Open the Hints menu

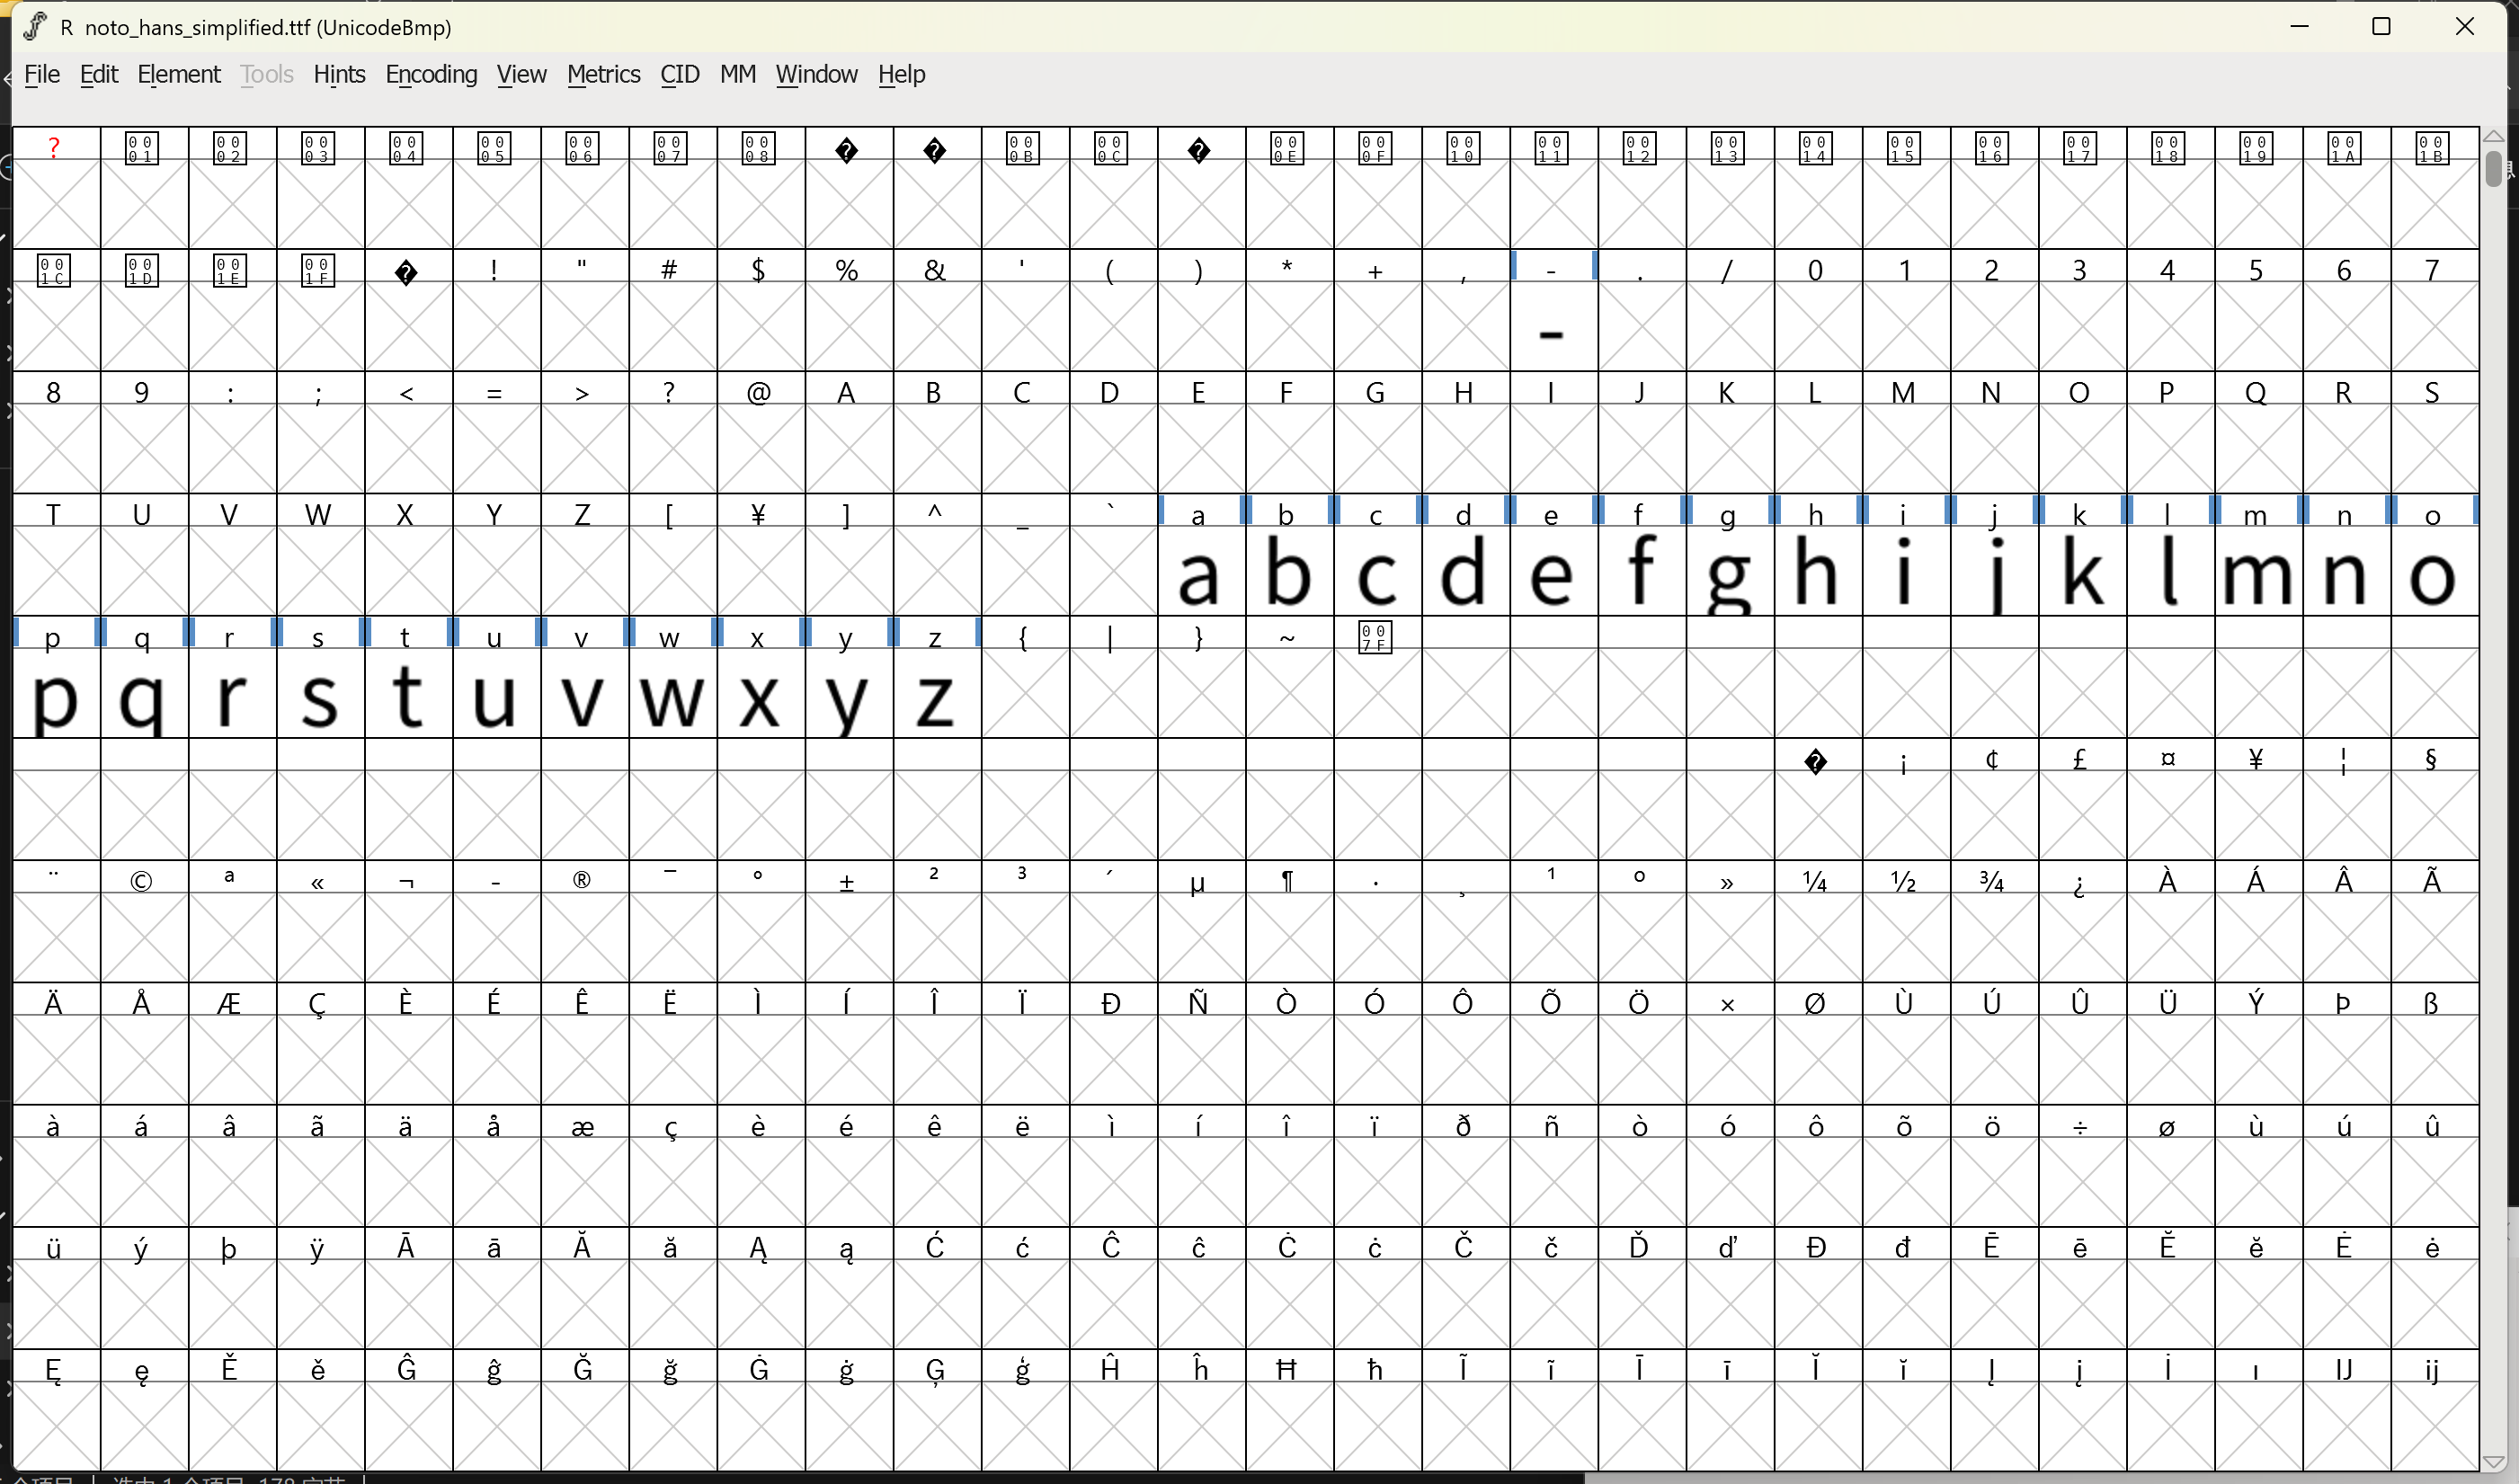[339, 75]
